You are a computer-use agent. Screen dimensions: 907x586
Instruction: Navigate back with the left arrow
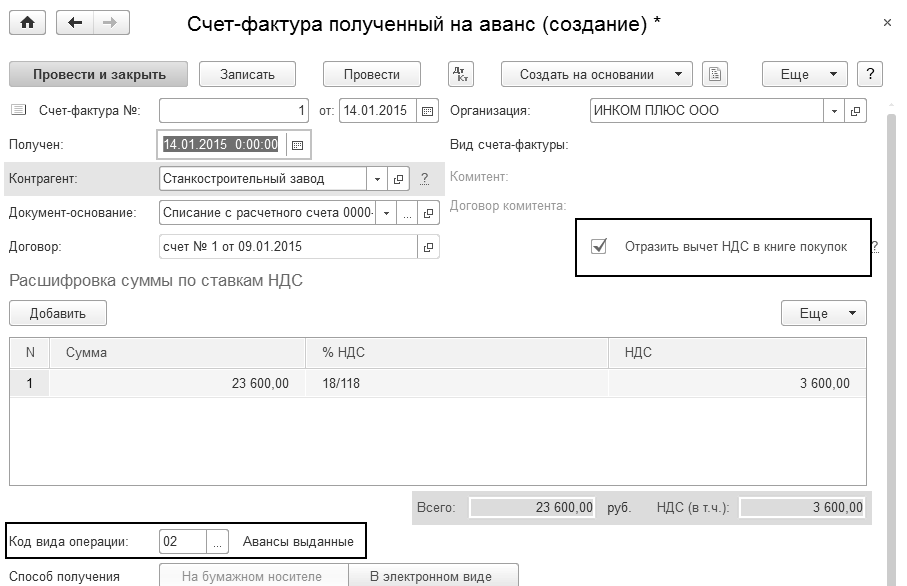(x=75, y=23)
